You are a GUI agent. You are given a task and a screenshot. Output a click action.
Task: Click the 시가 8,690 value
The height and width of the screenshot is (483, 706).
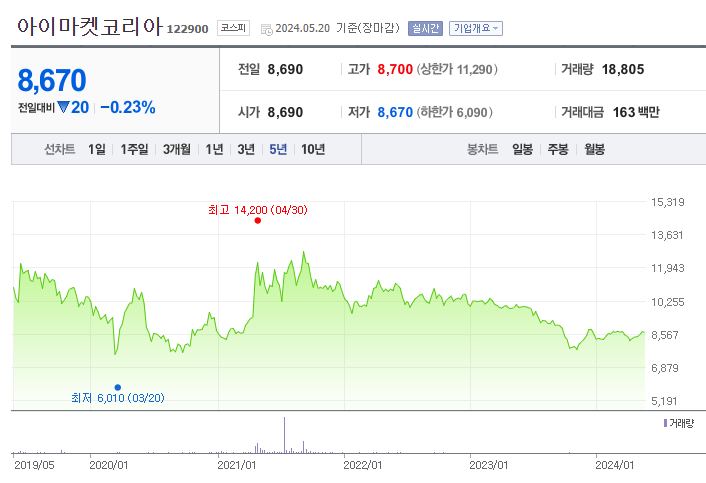tap(285, 112)
